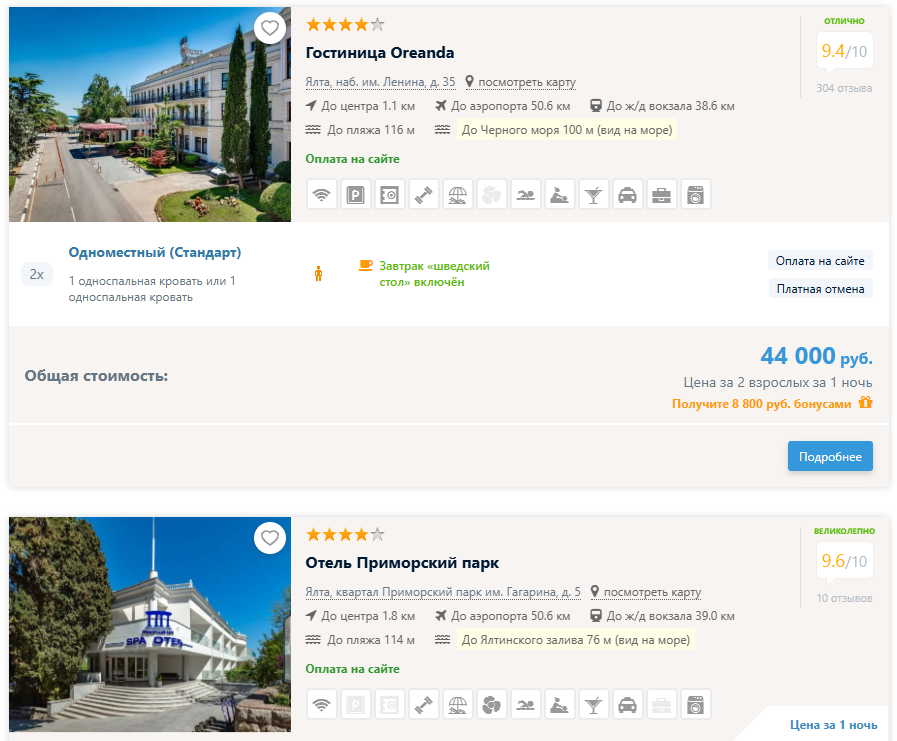Click the air conditioning fan icon for Отель Приморский парк
897x741 pixels.
[x=491, y=705]
